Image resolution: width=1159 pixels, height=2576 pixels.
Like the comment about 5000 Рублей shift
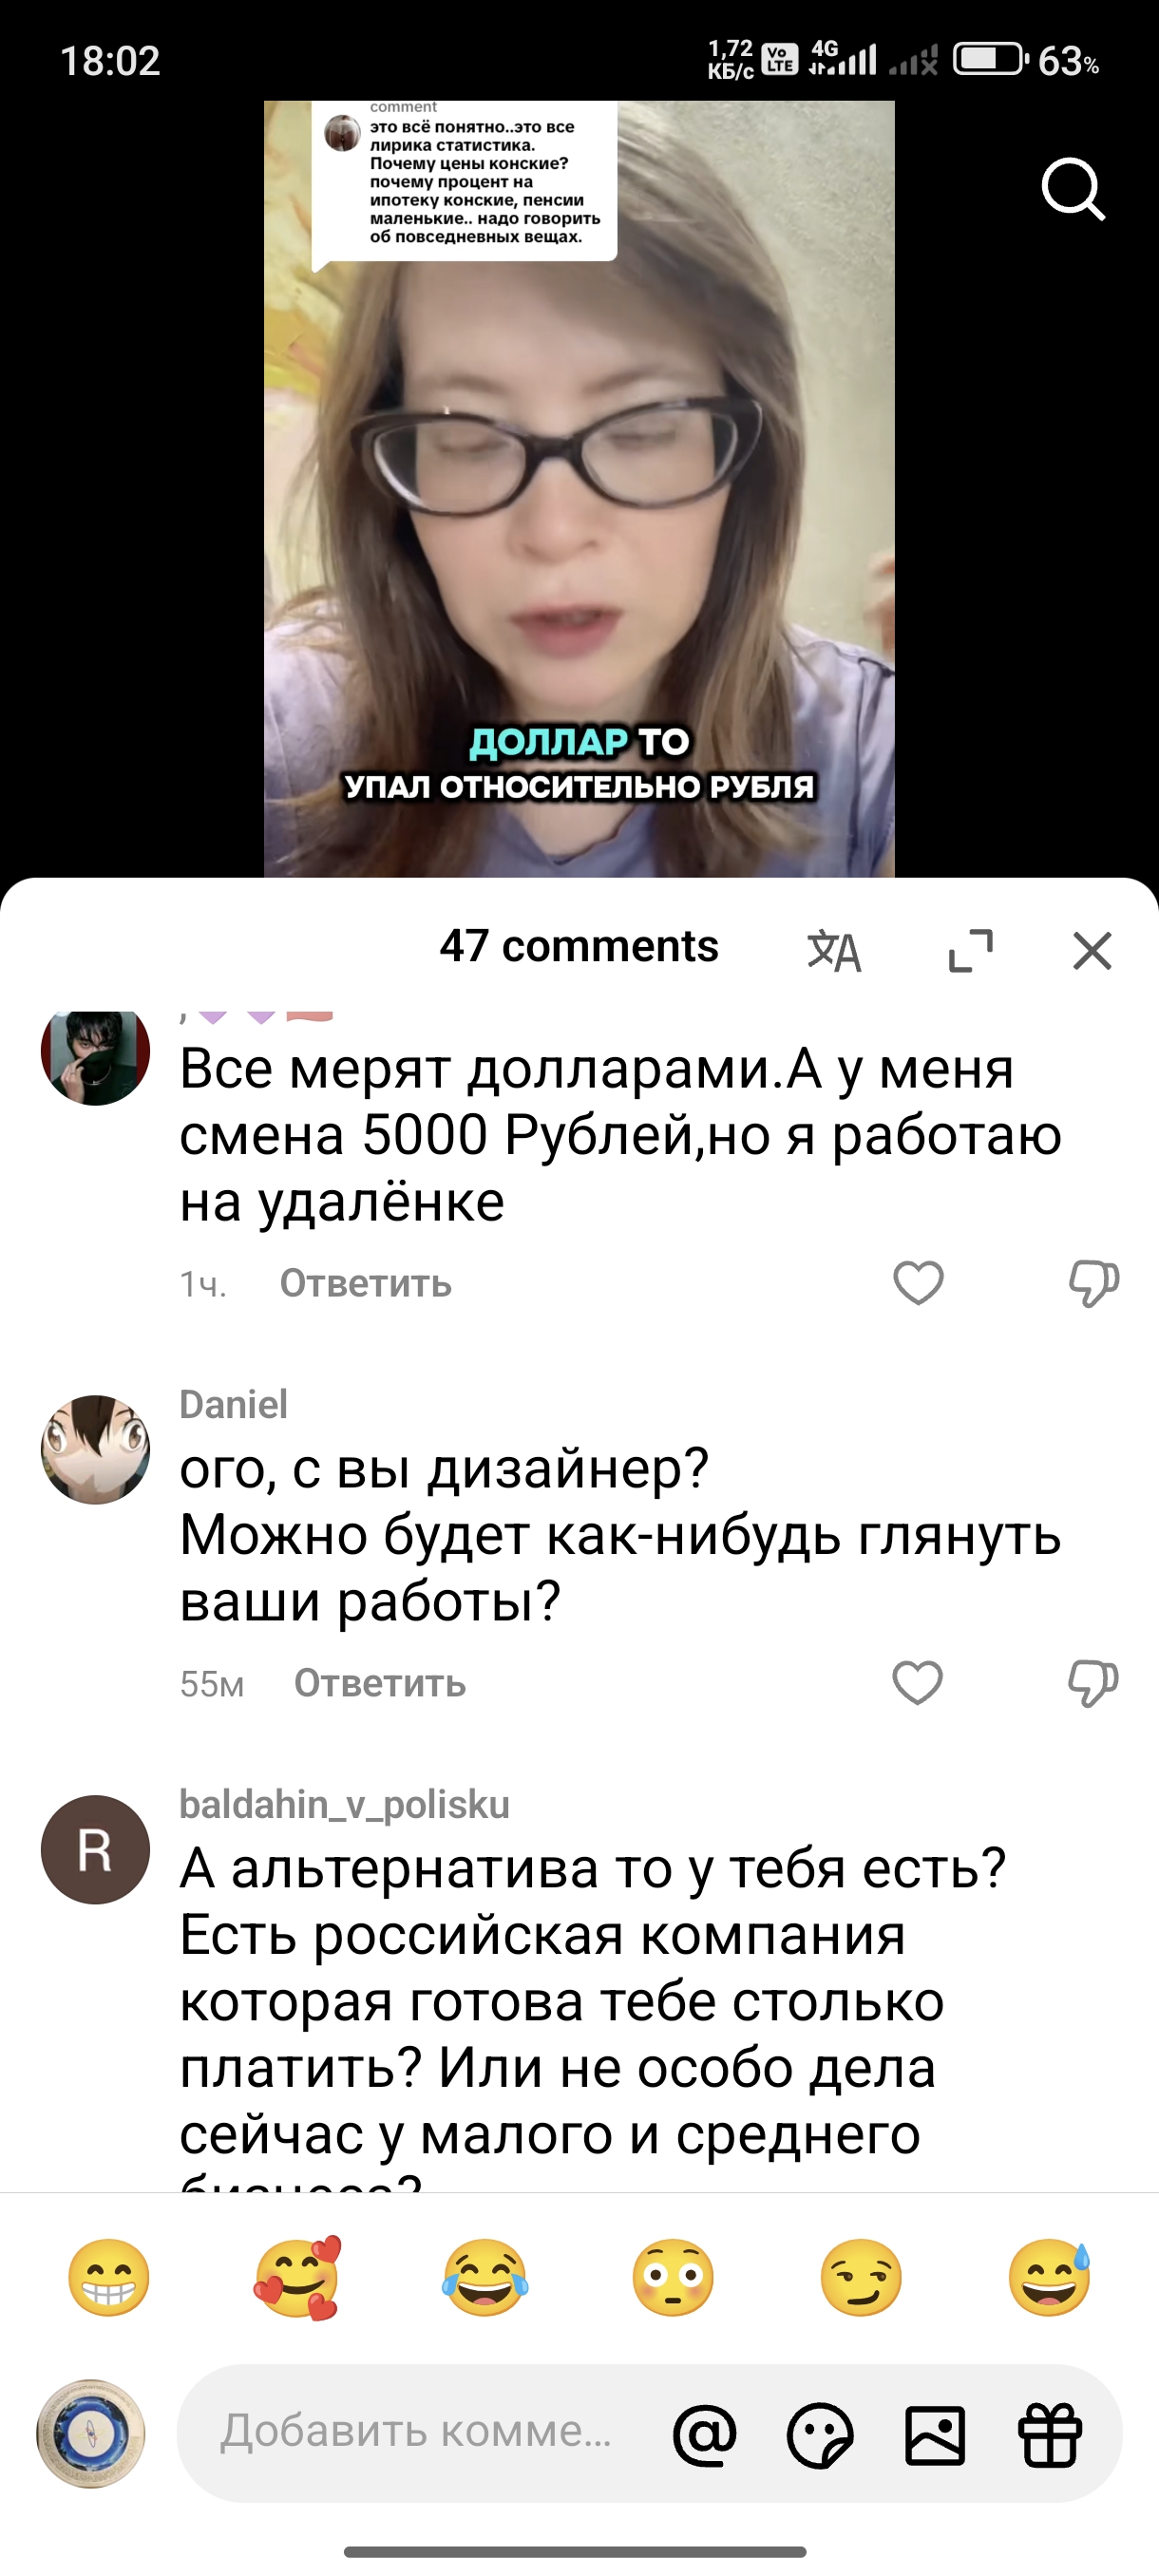(x=918, y=1283)
